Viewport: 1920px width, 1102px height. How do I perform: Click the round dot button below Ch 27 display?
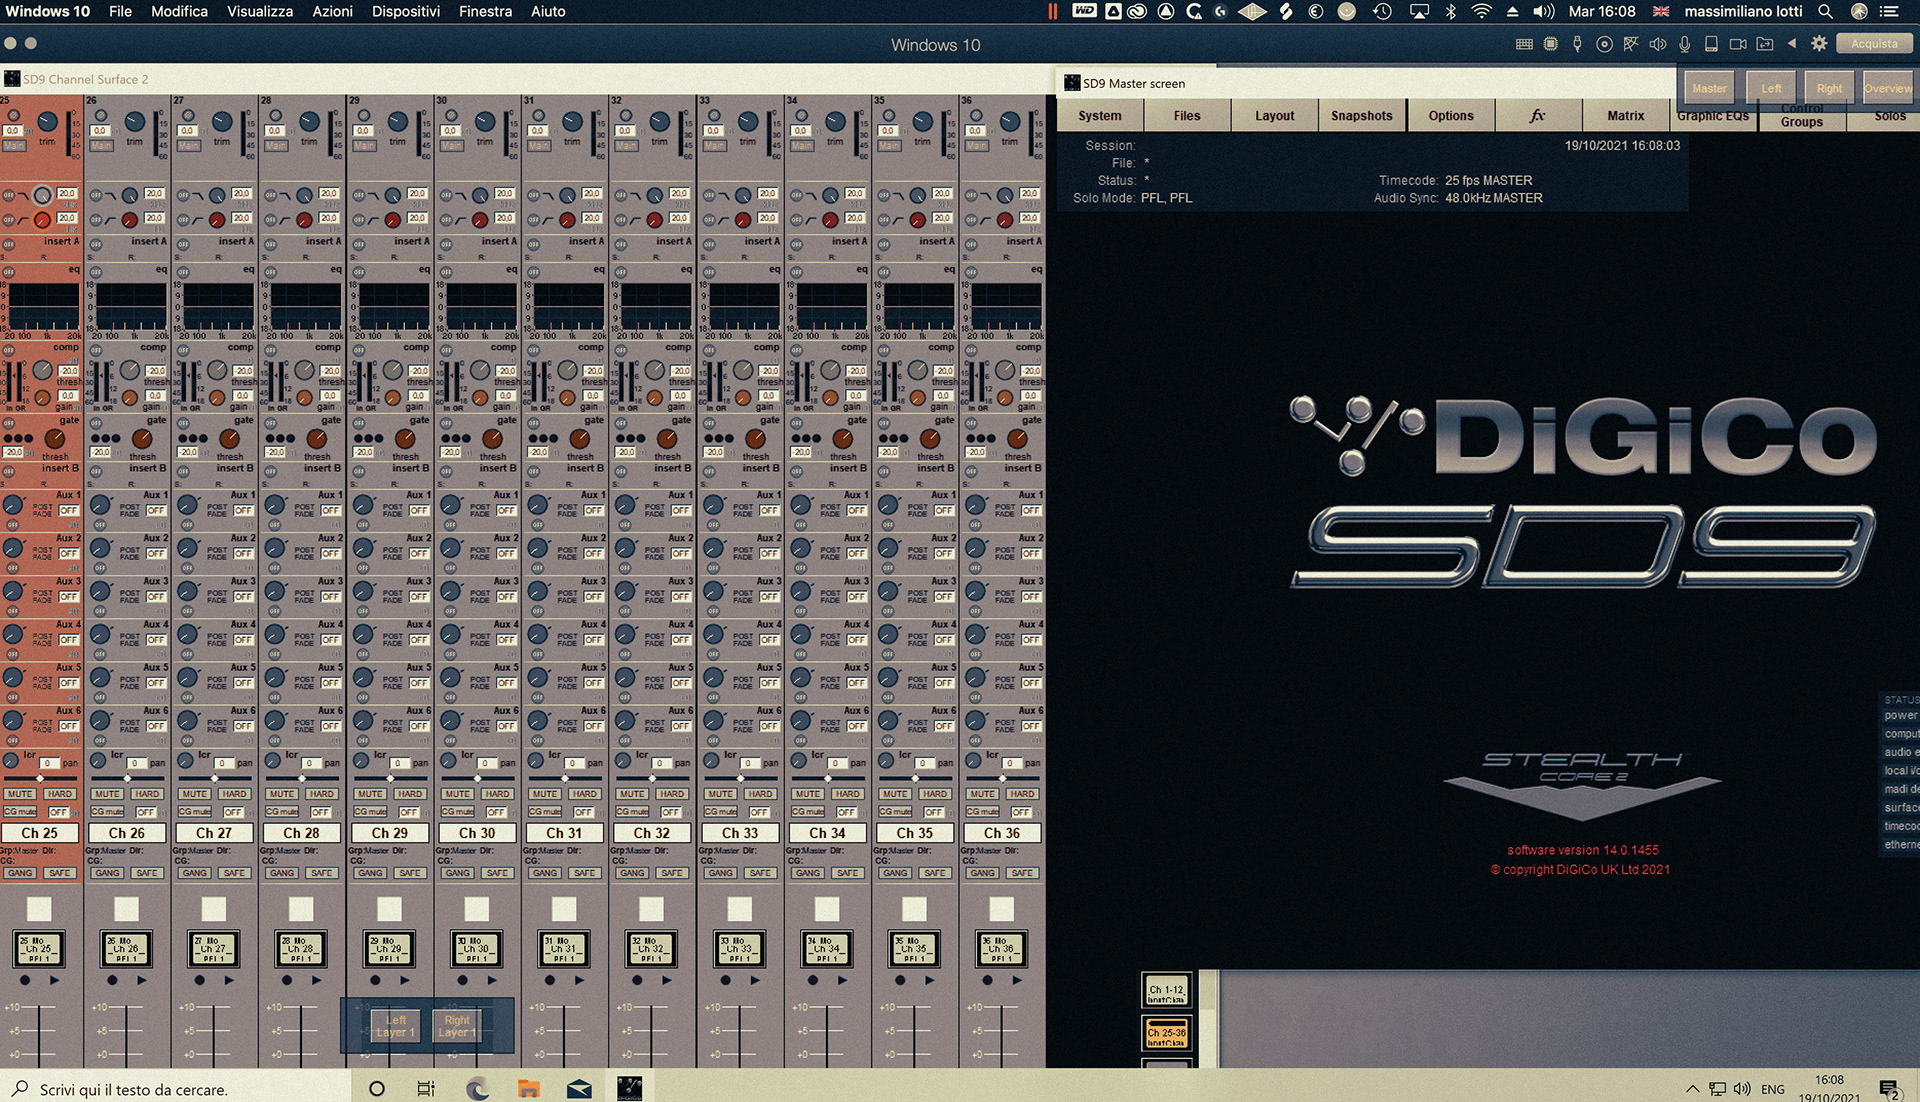coord(199,981)
